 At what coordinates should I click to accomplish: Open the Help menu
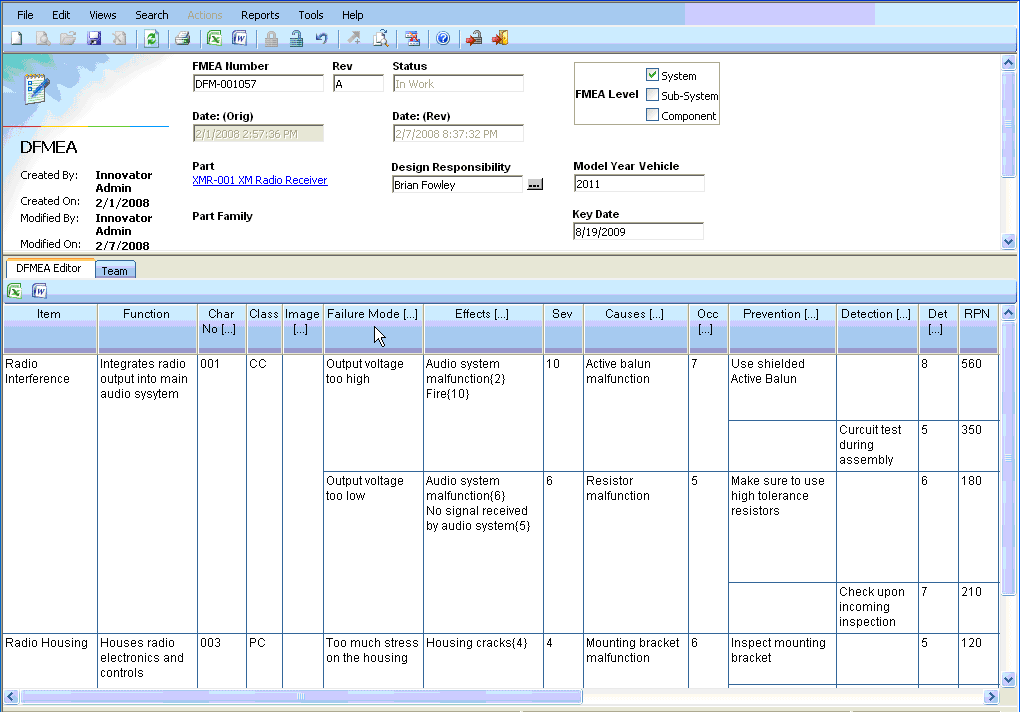click(x=353, y=15)
